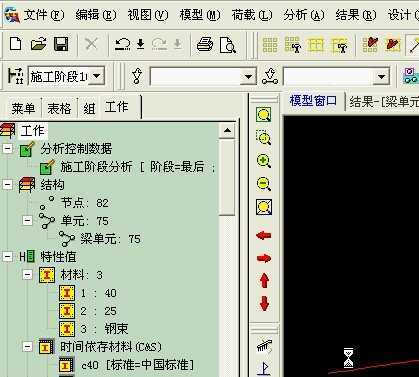419x377 pixels.
Task: Collapse the 结构 tree node
Action: (8, 184)
